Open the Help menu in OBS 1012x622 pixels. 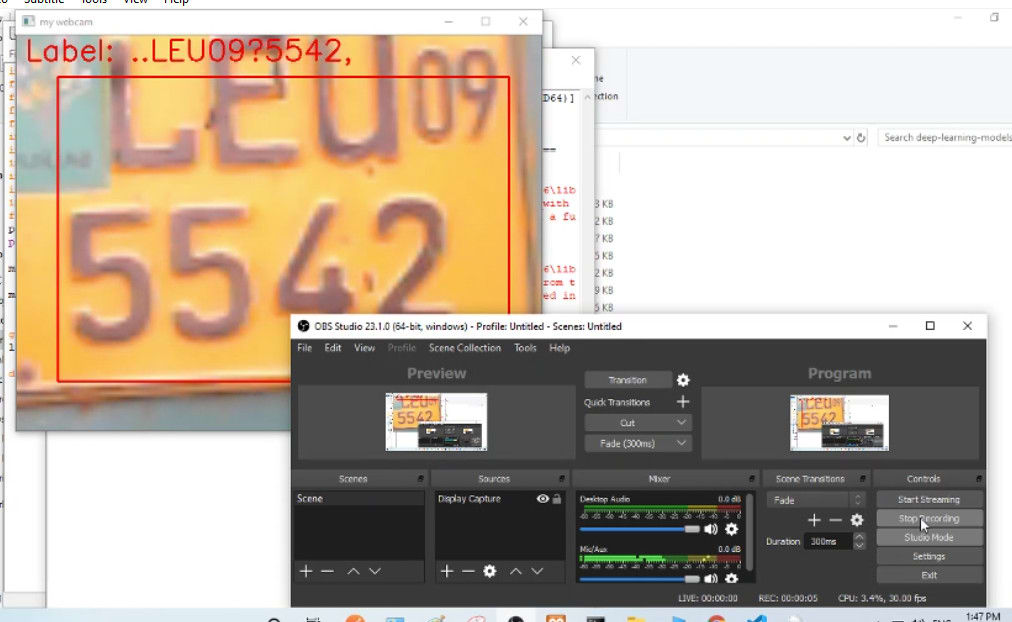560,348
